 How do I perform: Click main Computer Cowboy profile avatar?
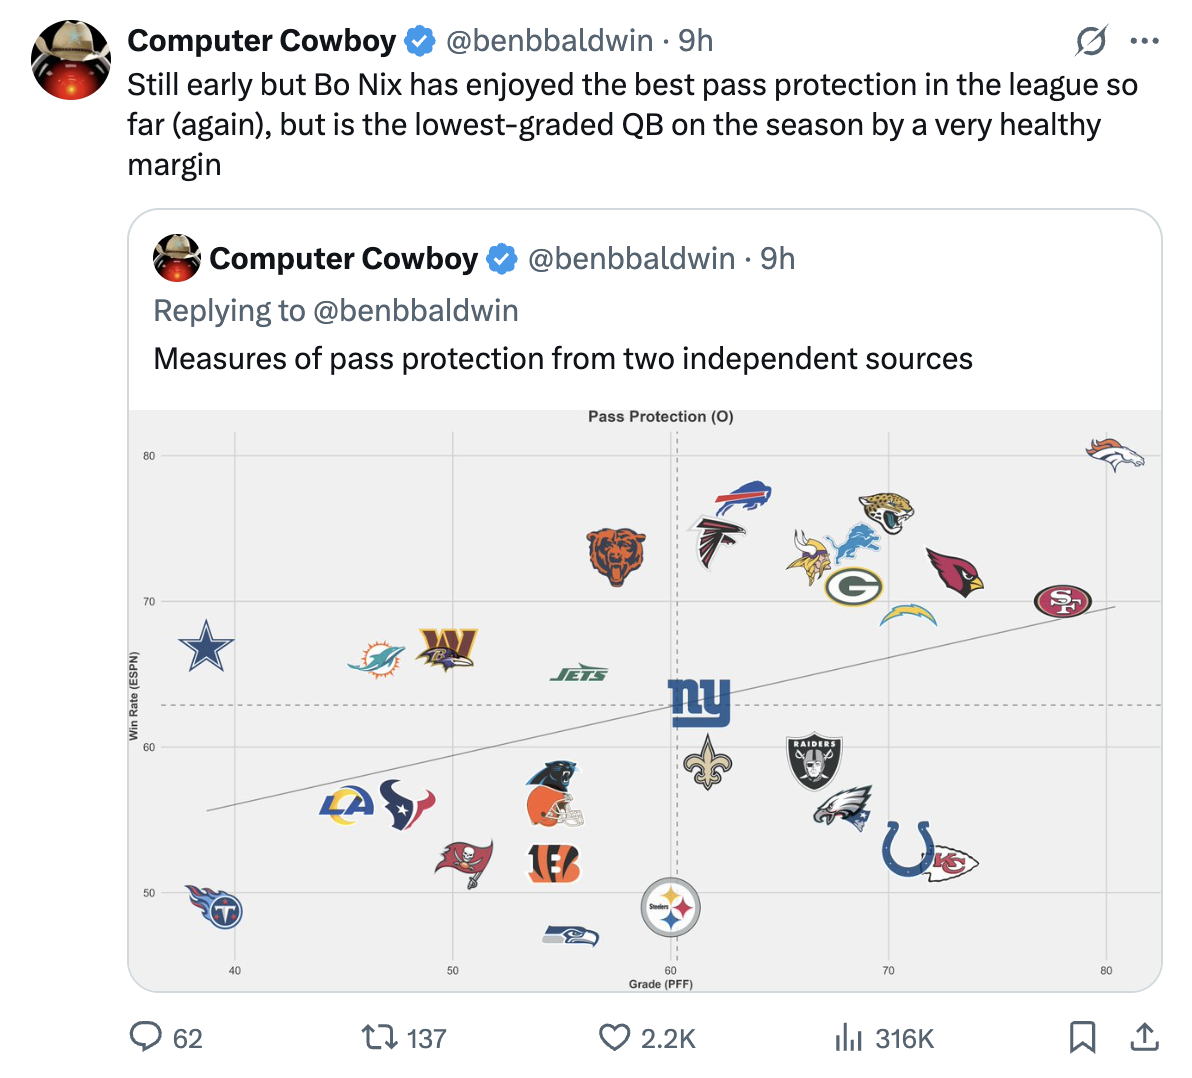click(x=70, y=60)
